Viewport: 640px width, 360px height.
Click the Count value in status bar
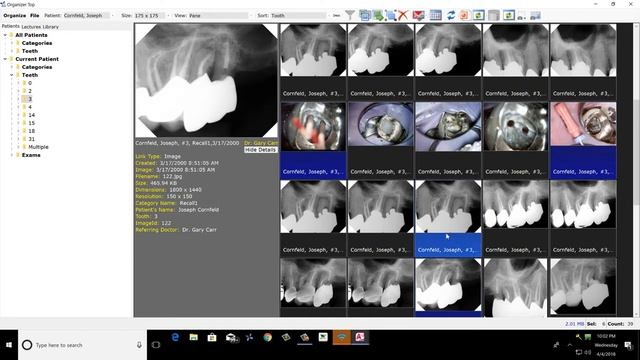[630, 324]
